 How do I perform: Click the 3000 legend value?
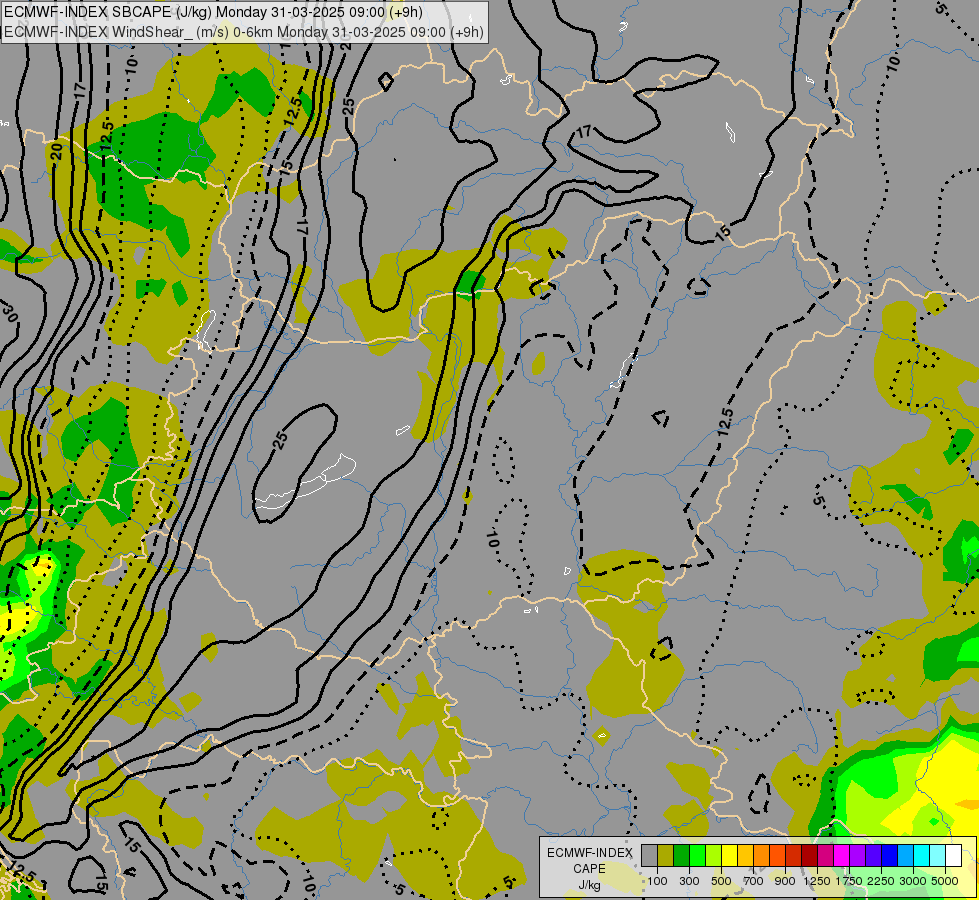(x=913, y=881)
